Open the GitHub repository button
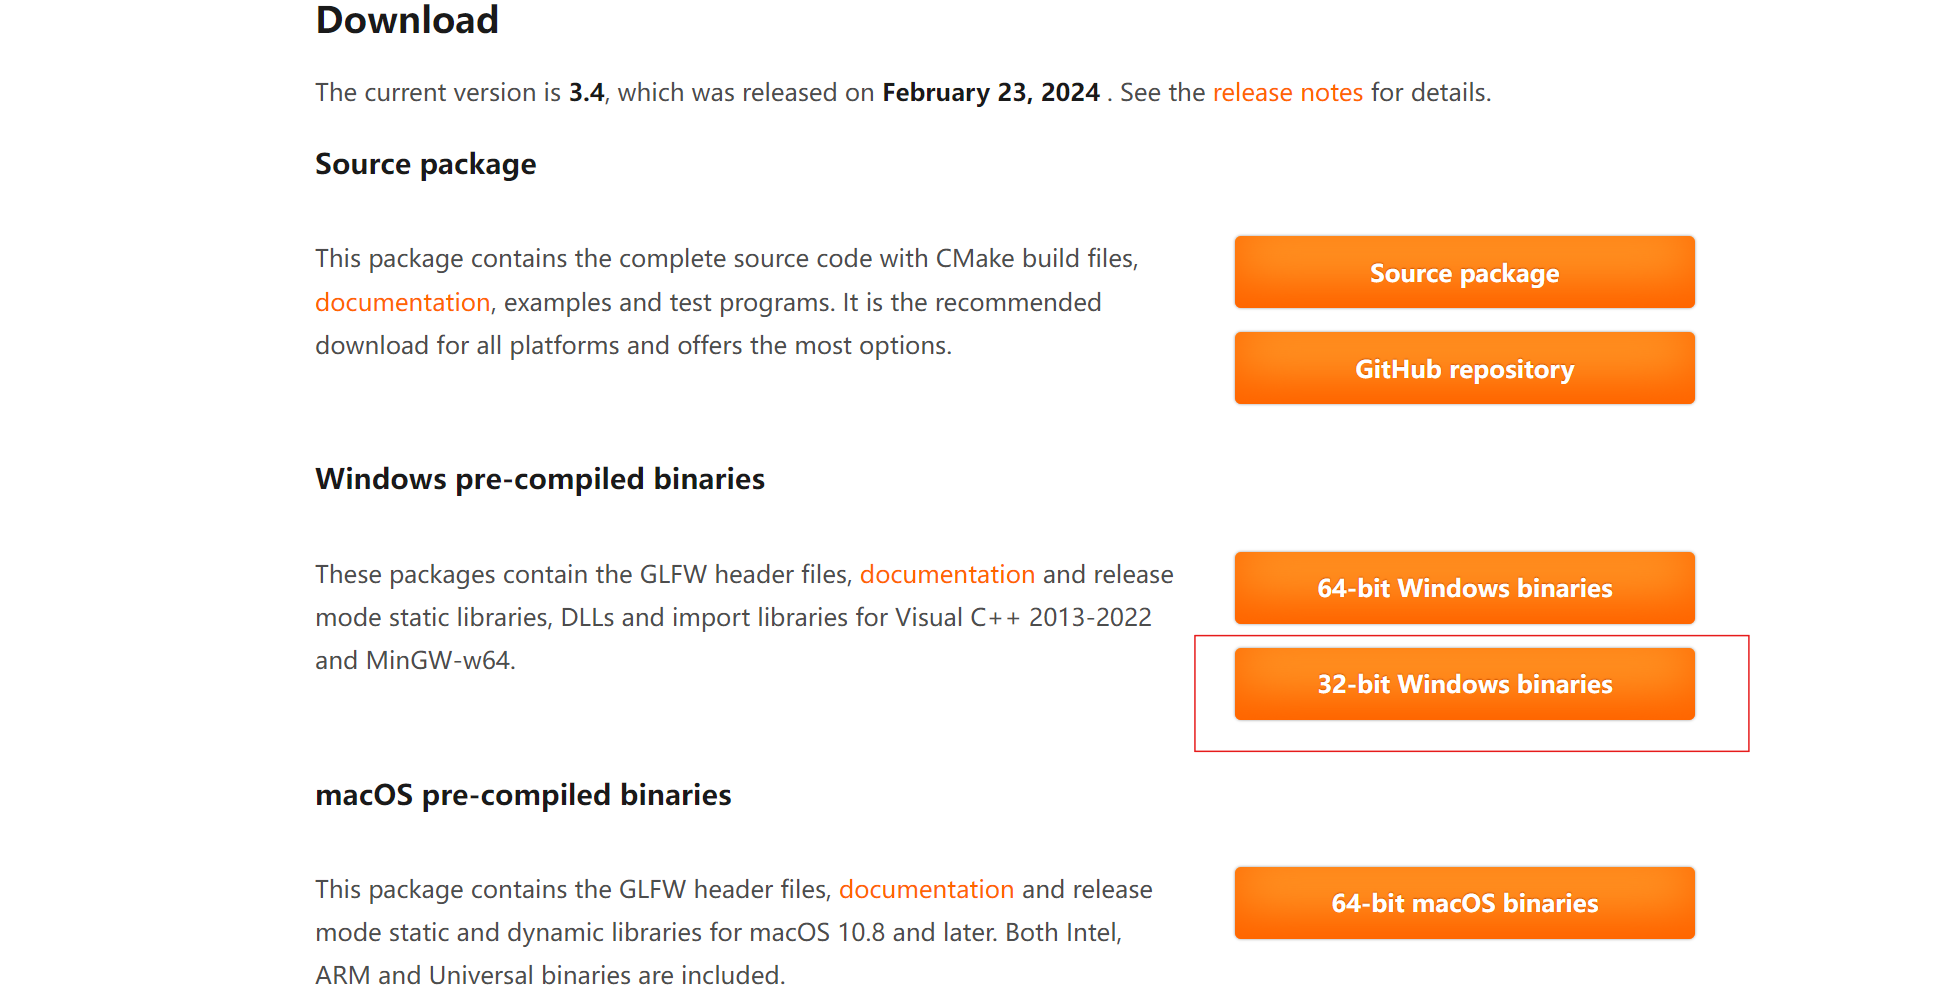Image resolution: width=1942 pixels, height=997 pixels. click(x=1464, y=369)
